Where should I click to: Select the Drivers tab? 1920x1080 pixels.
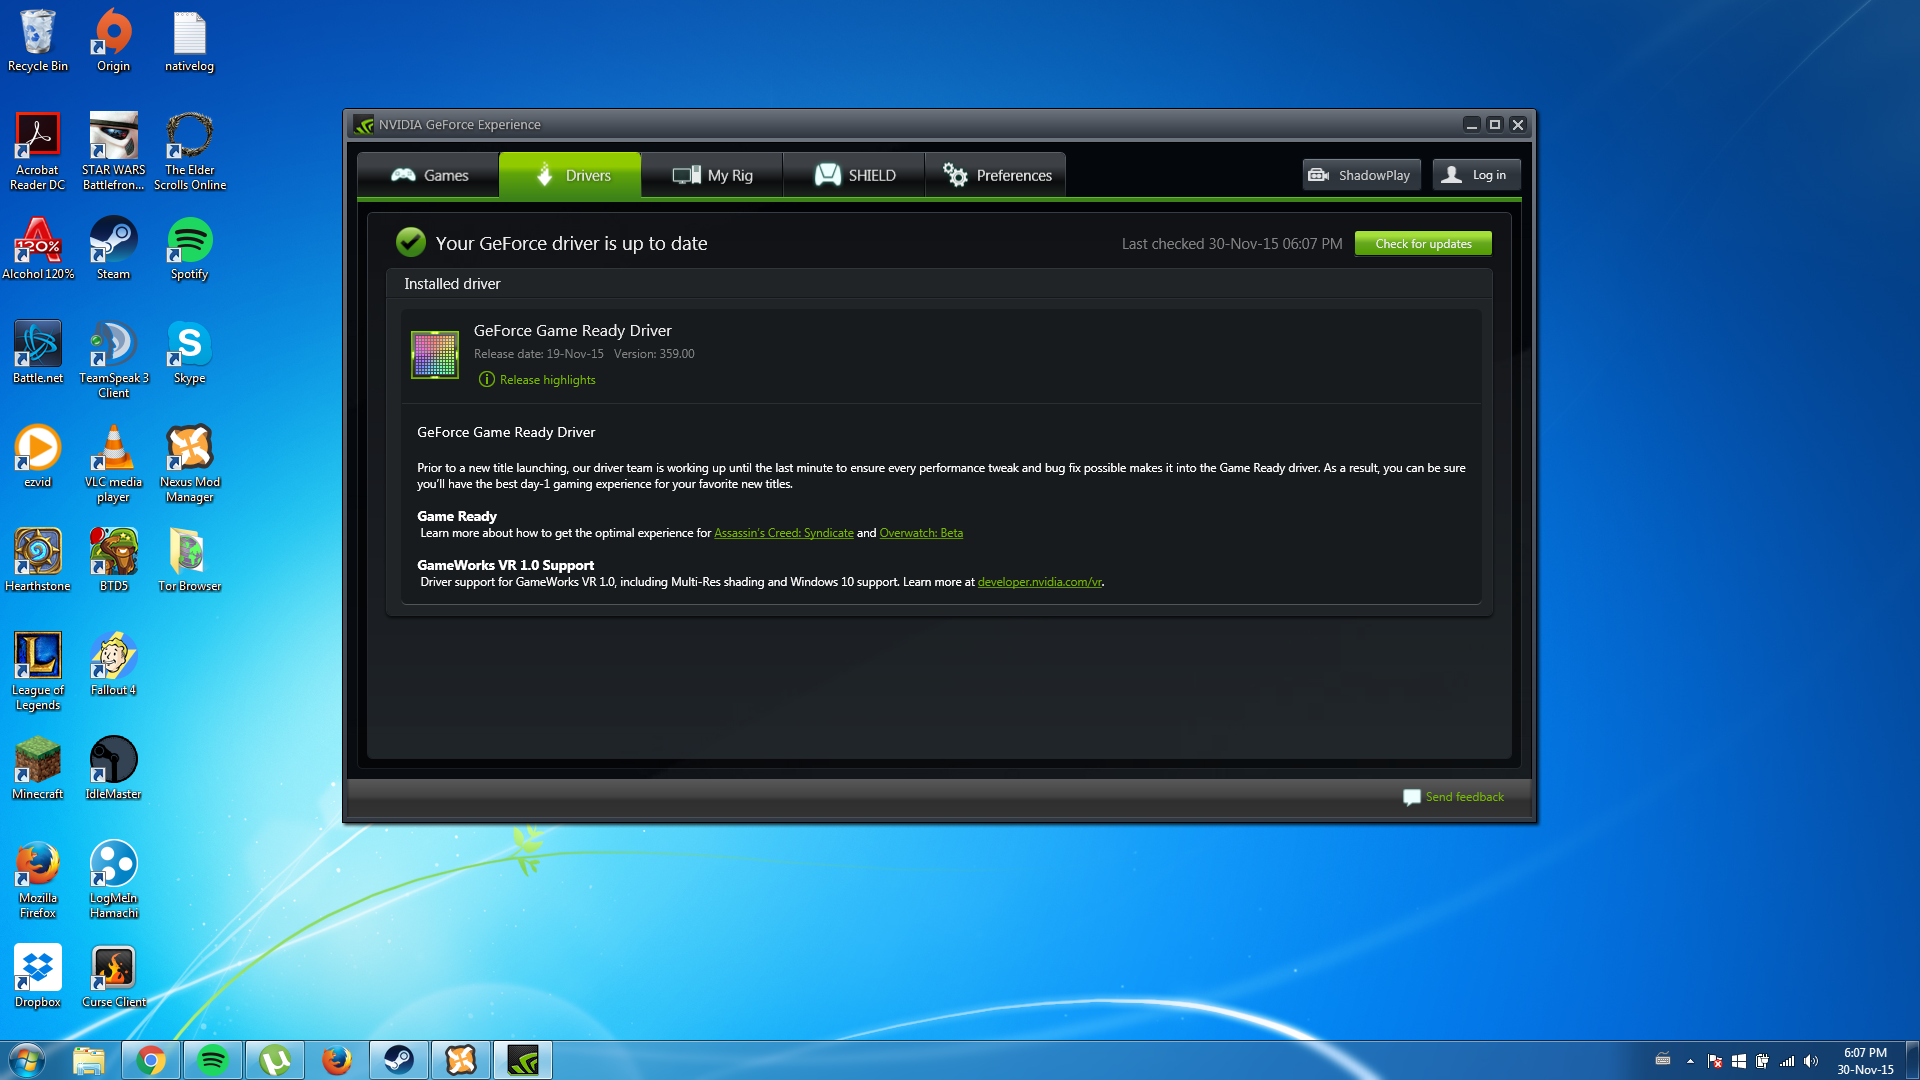(x=570, y=175)
